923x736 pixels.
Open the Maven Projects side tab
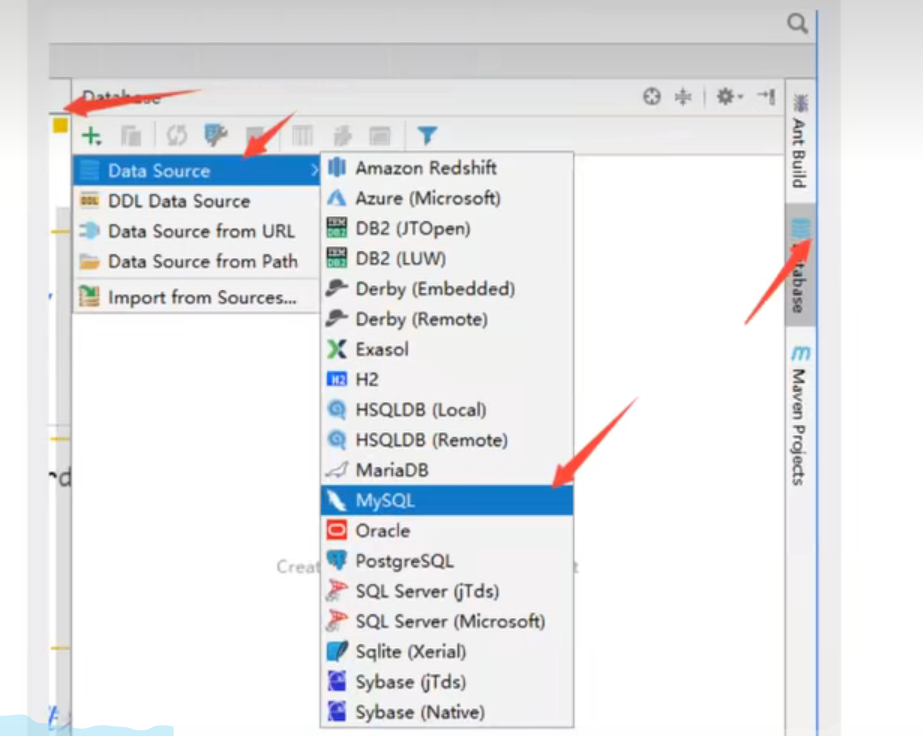pyautogui.click(x=799, y=415)
